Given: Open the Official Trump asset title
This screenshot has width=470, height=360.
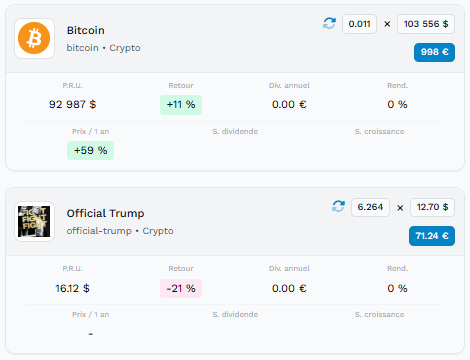Looking at the screenshot, I should point(105,213).
